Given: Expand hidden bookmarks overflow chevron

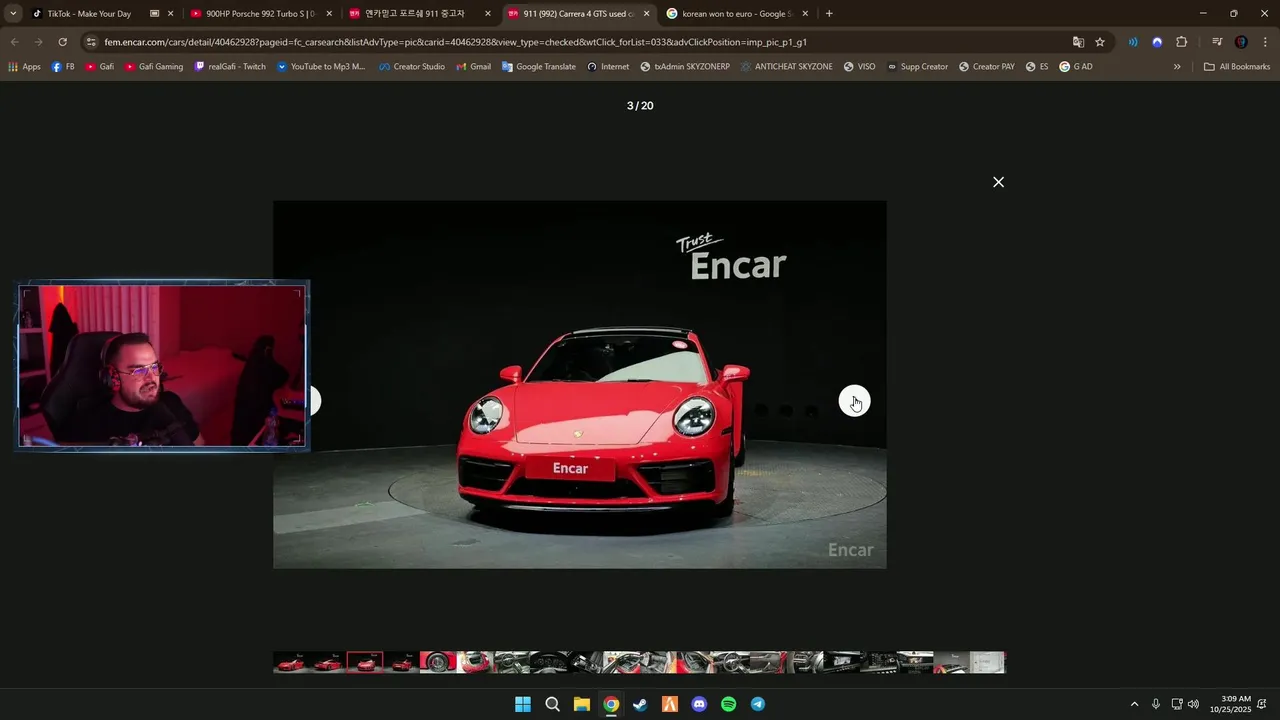Looking at the screenshot, I should point(1177,67).
